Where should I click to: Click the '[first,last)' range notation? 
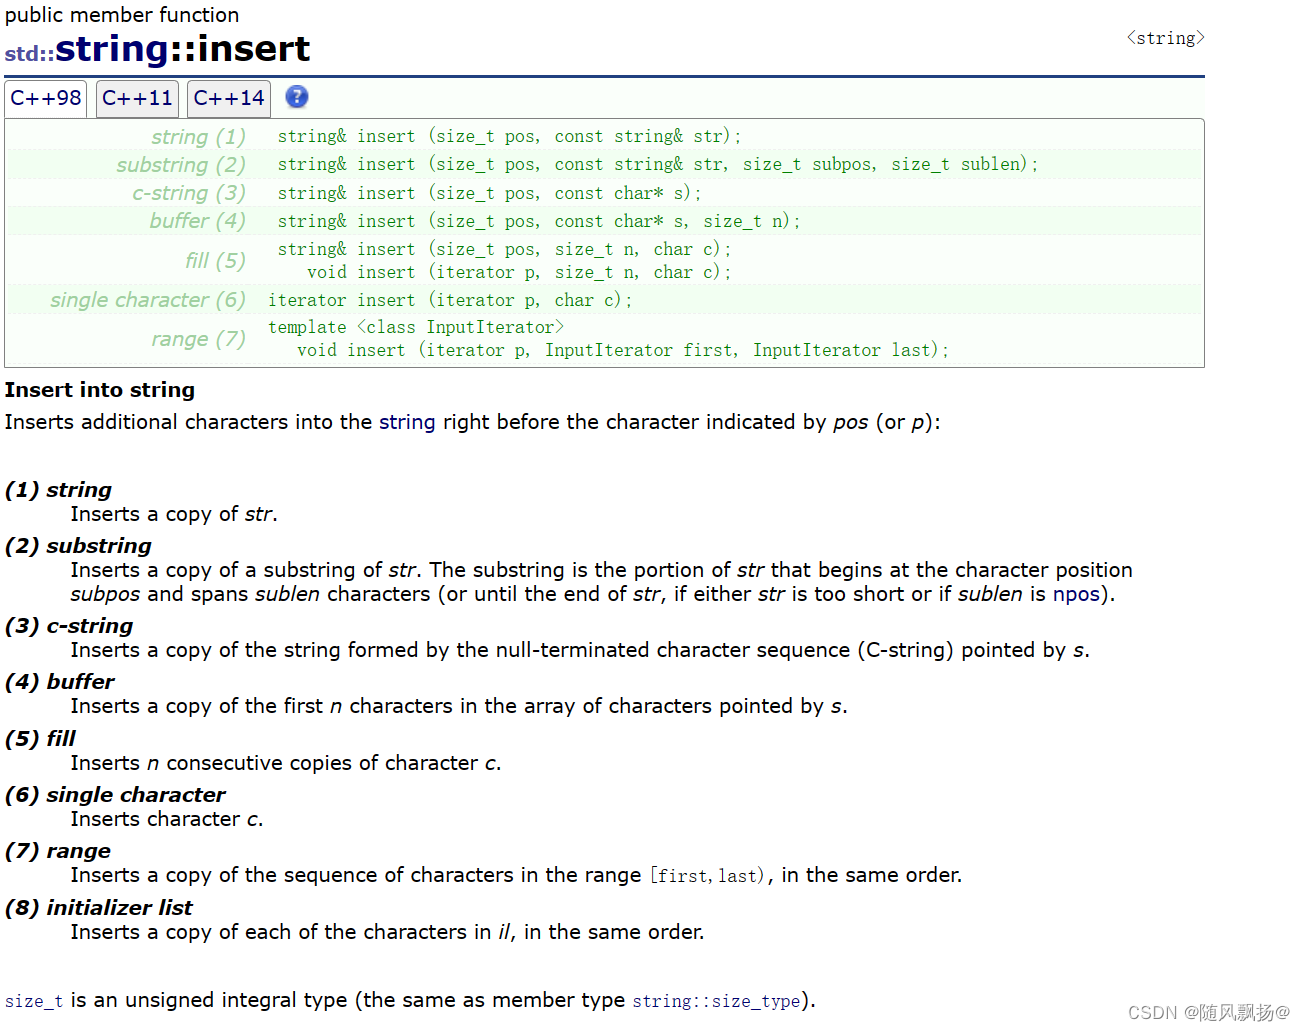tap(707, 876)
